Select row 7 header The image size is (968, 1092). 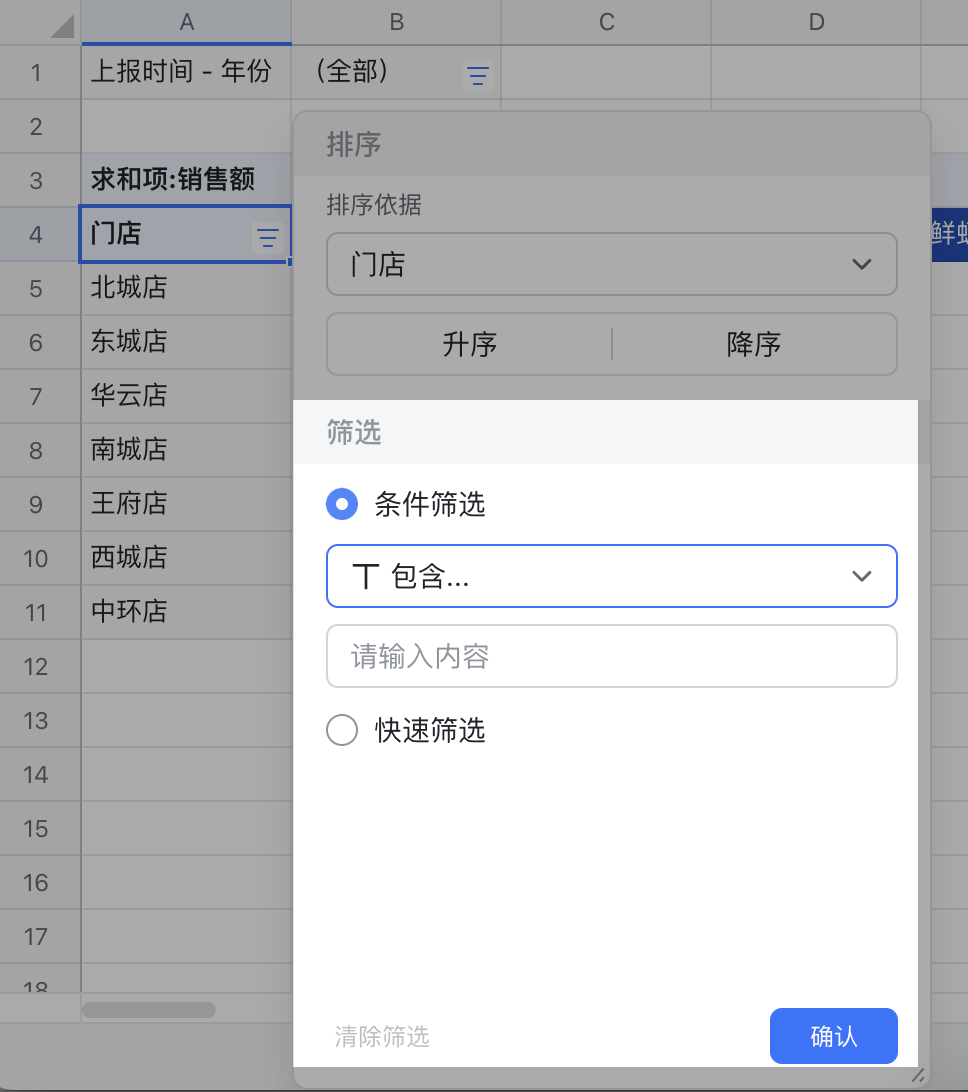[x=37, y=397]
